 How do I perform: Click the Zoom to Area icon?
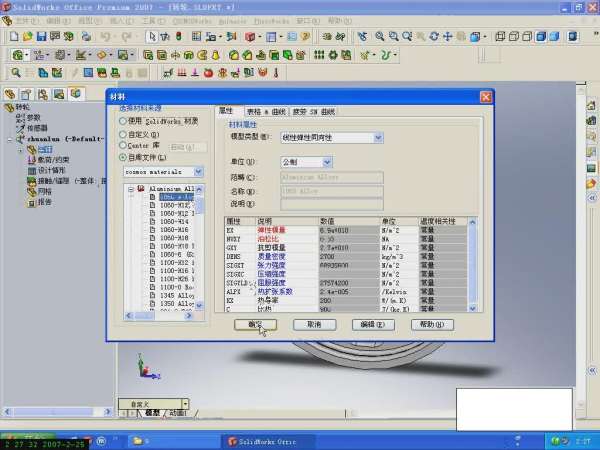point(393,36)
